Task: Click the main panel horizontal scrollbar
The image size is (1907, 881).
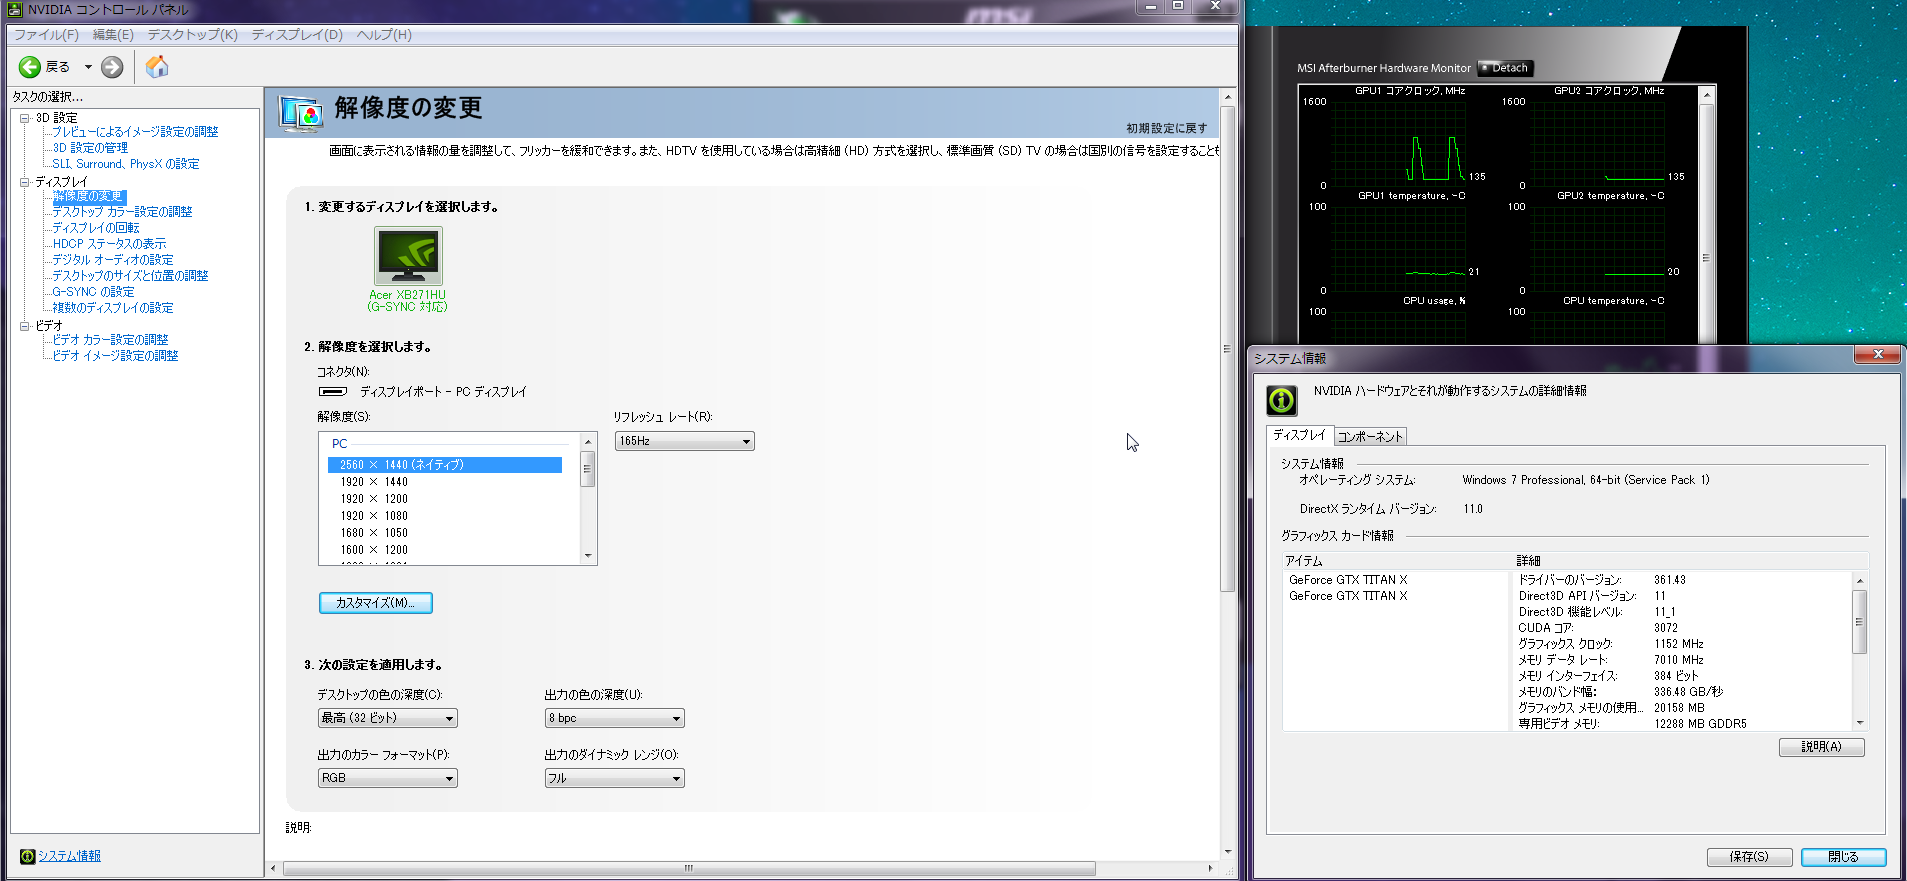Action: pyautogui.click(x=689, y=868)
